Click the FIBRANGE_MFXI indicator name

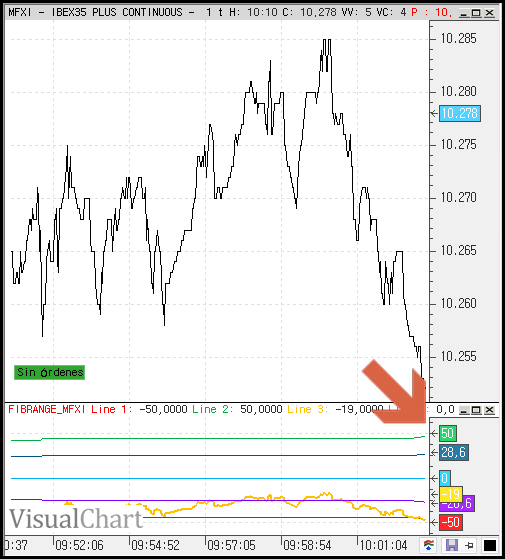(x=47, y=409)
